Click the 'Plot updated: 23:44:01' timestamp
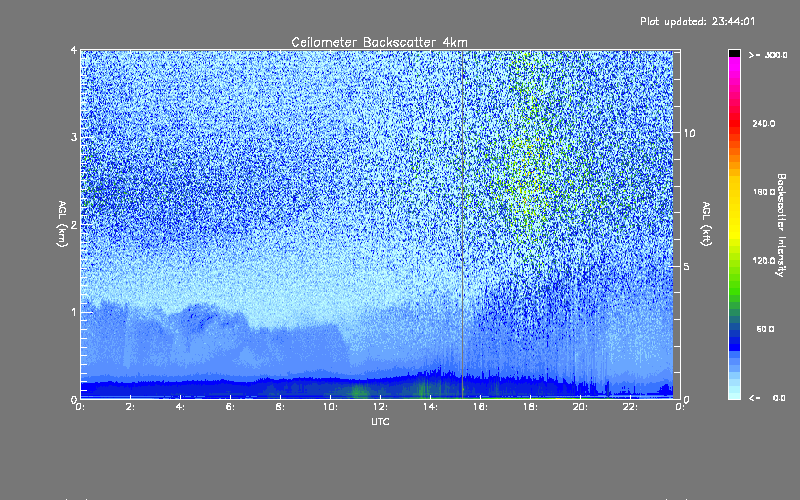The height and width of the screenshot is (500, 800). (697, 21)
